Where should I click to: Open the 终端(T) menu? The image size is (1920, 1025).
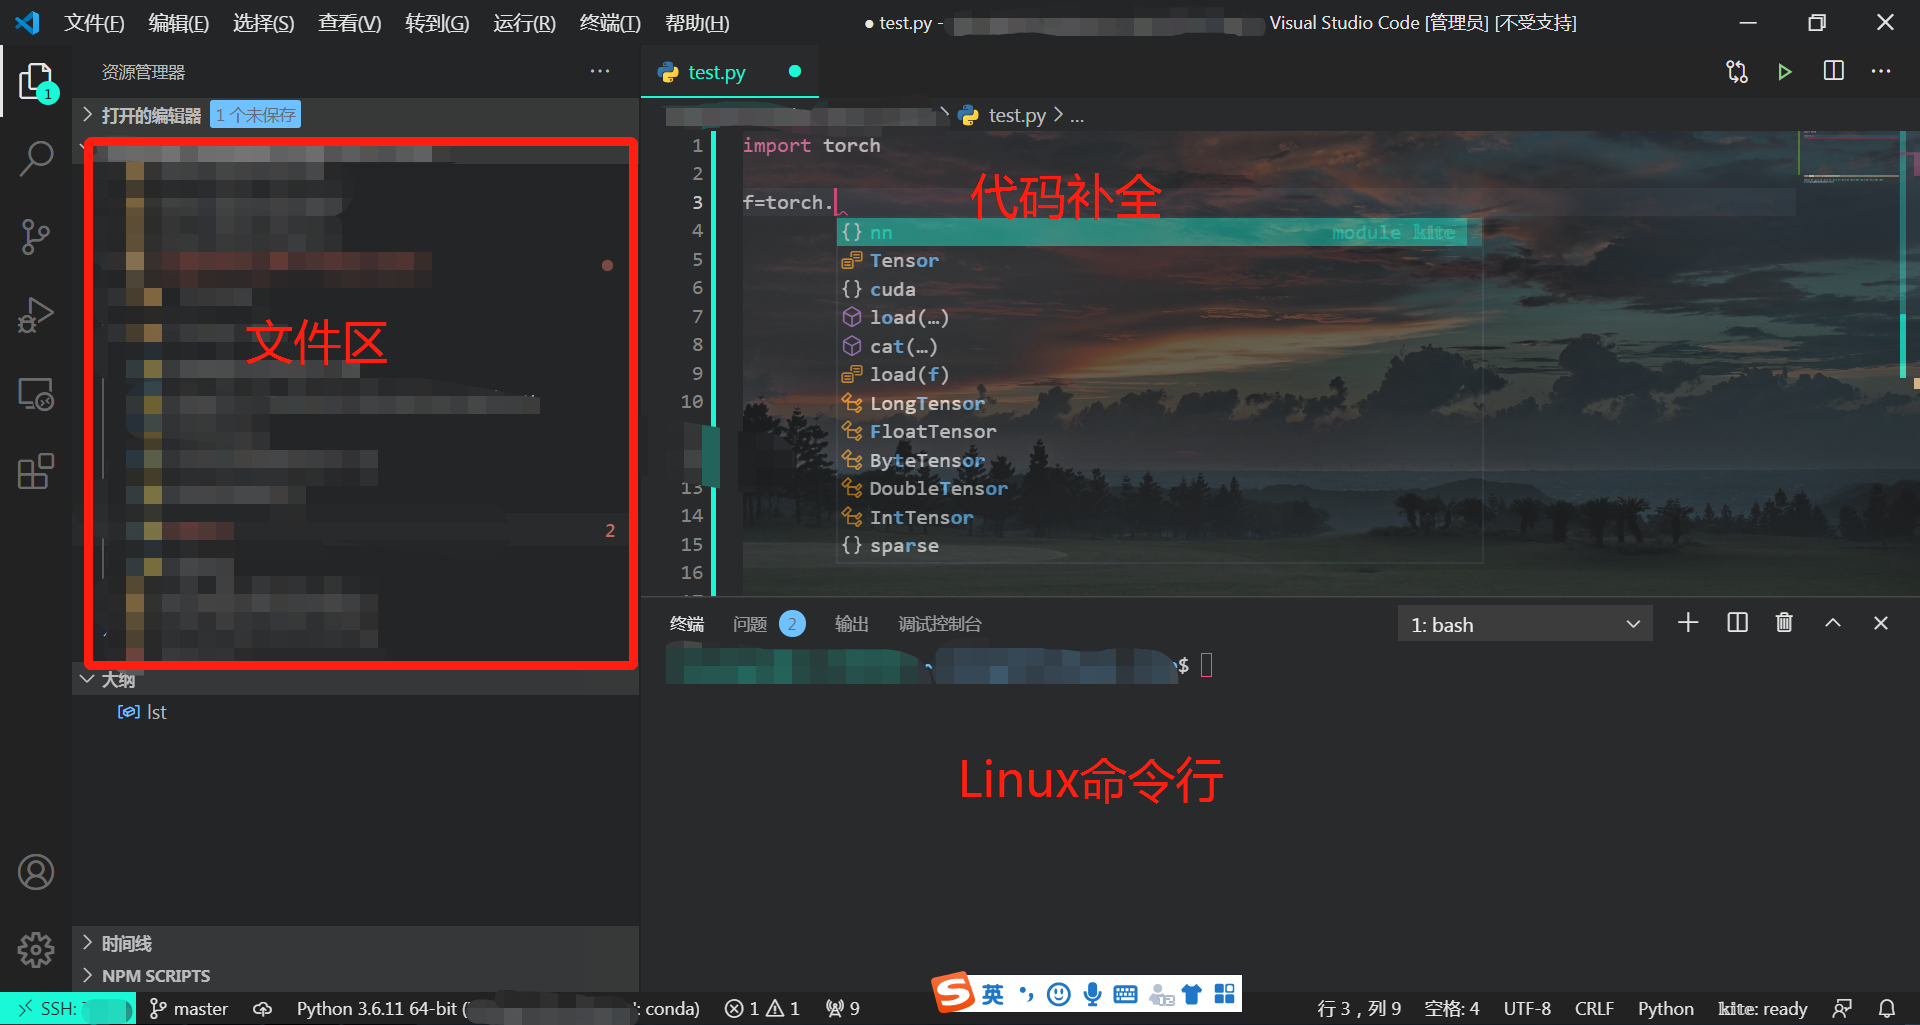[610, 23]
